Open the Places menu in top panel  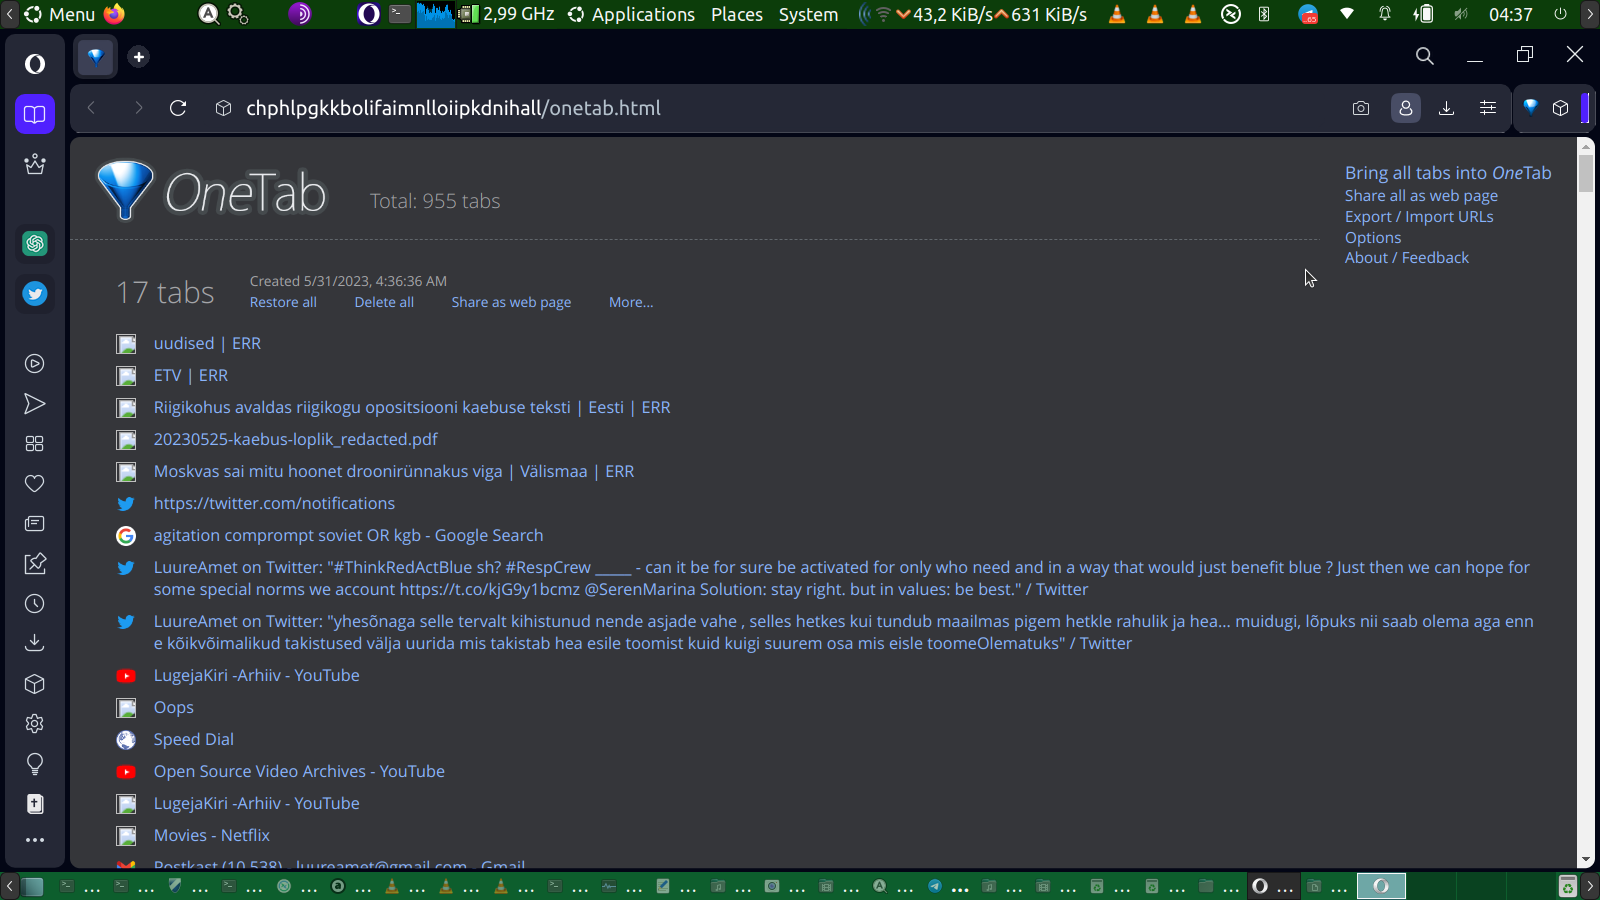coord(737,14)
